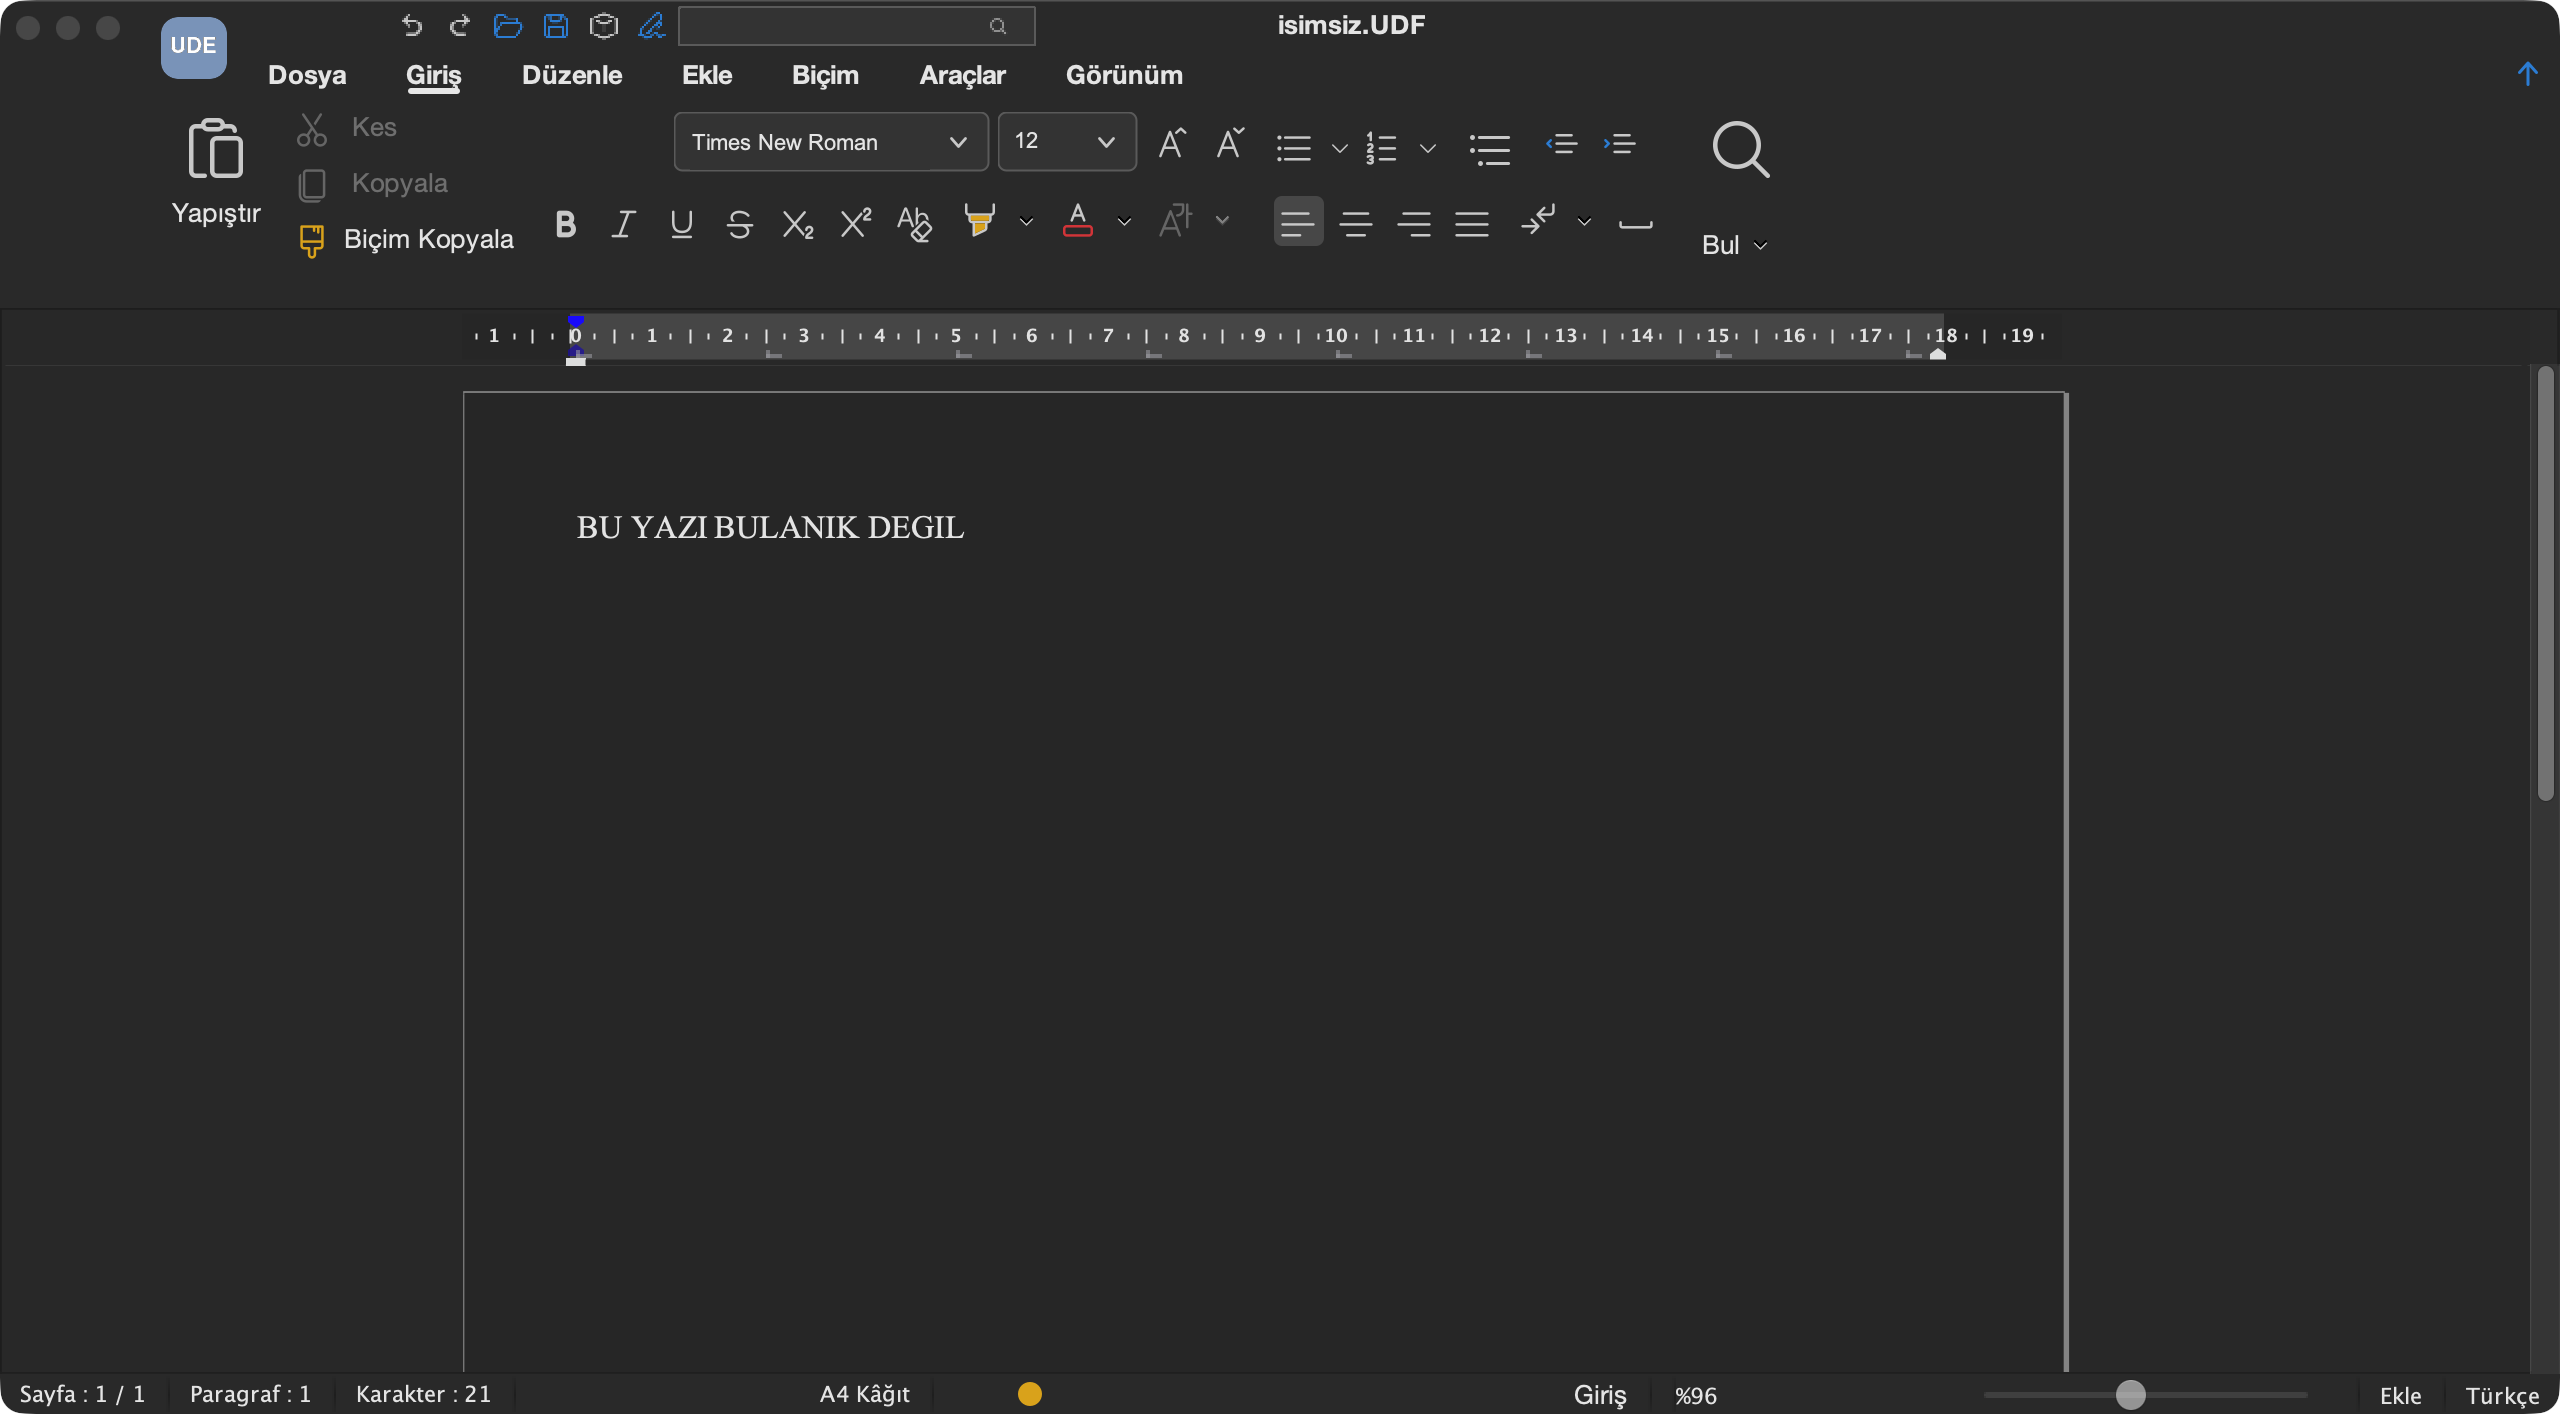Click the multilevel list icon
The width and height of the screenshot is (2560, 1414).
[1490, 149]
